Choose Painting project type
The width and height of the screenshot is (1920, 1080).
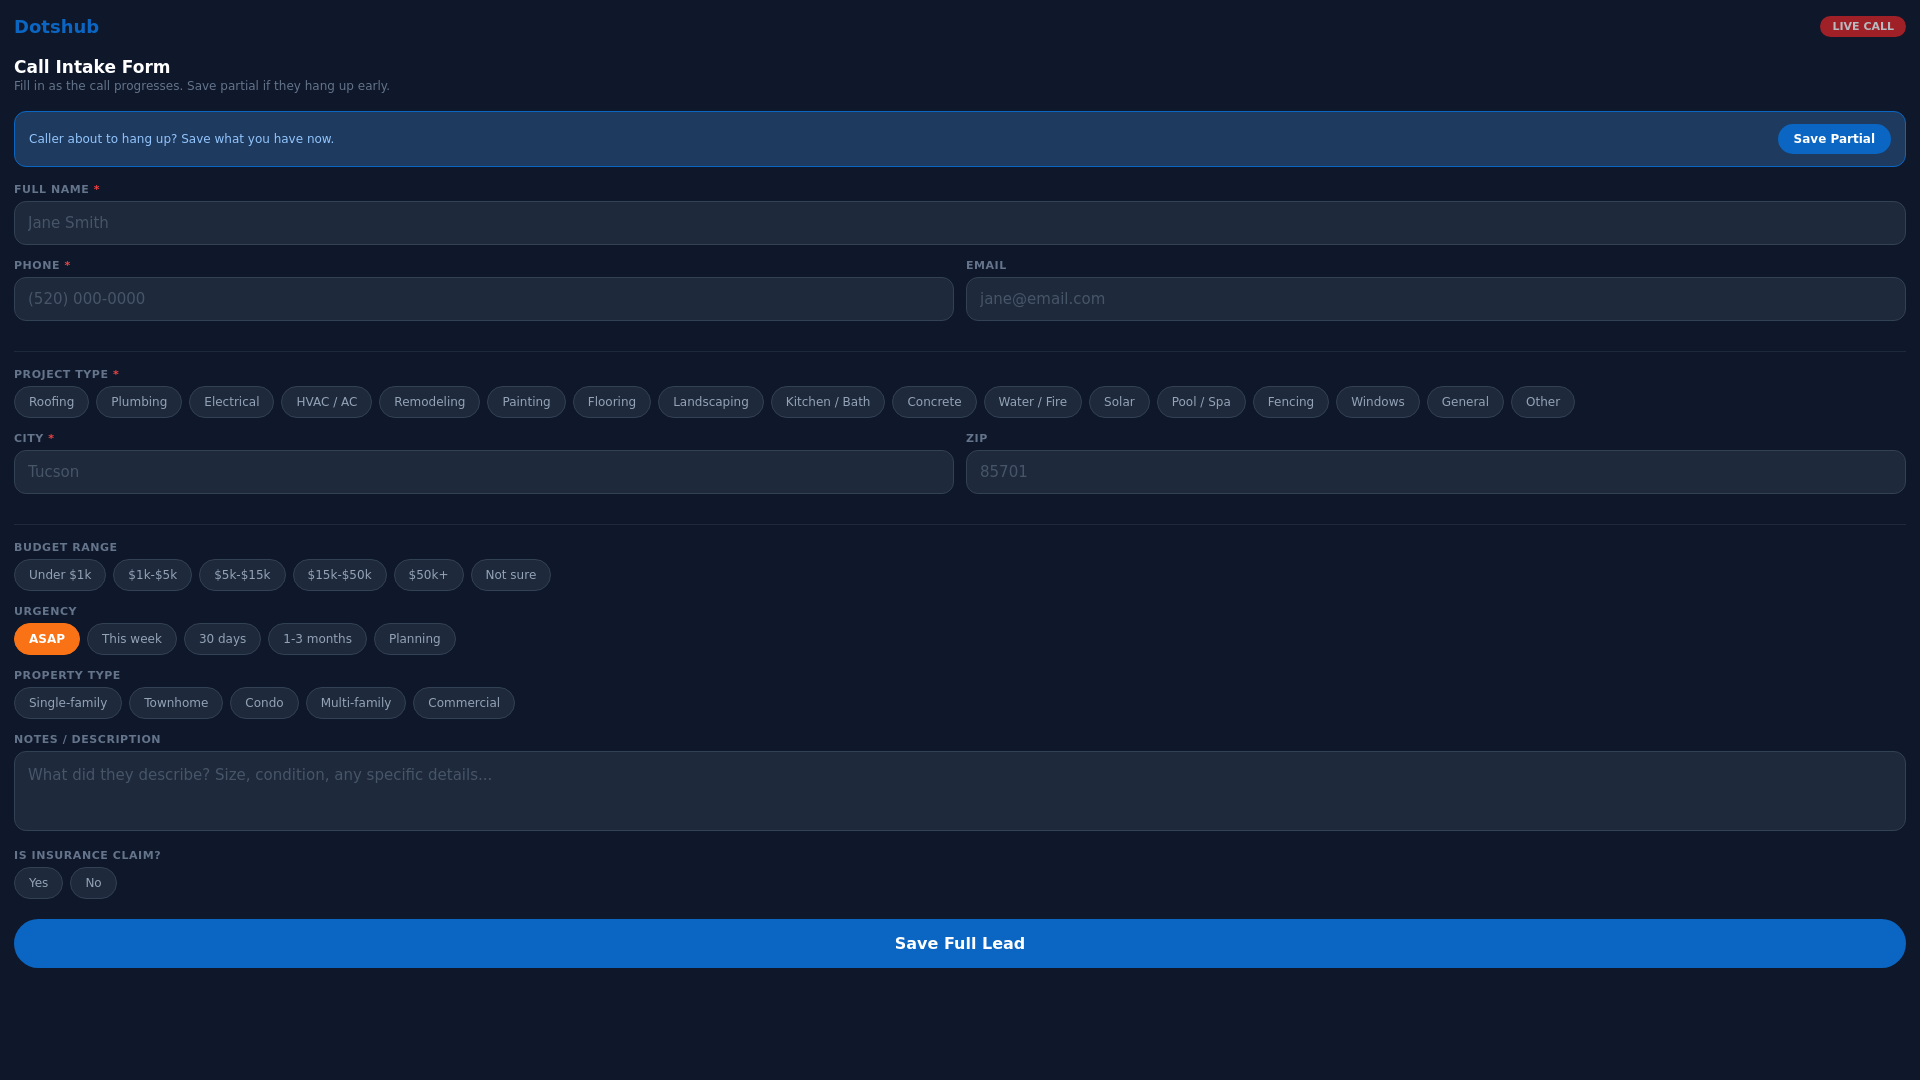526,402
